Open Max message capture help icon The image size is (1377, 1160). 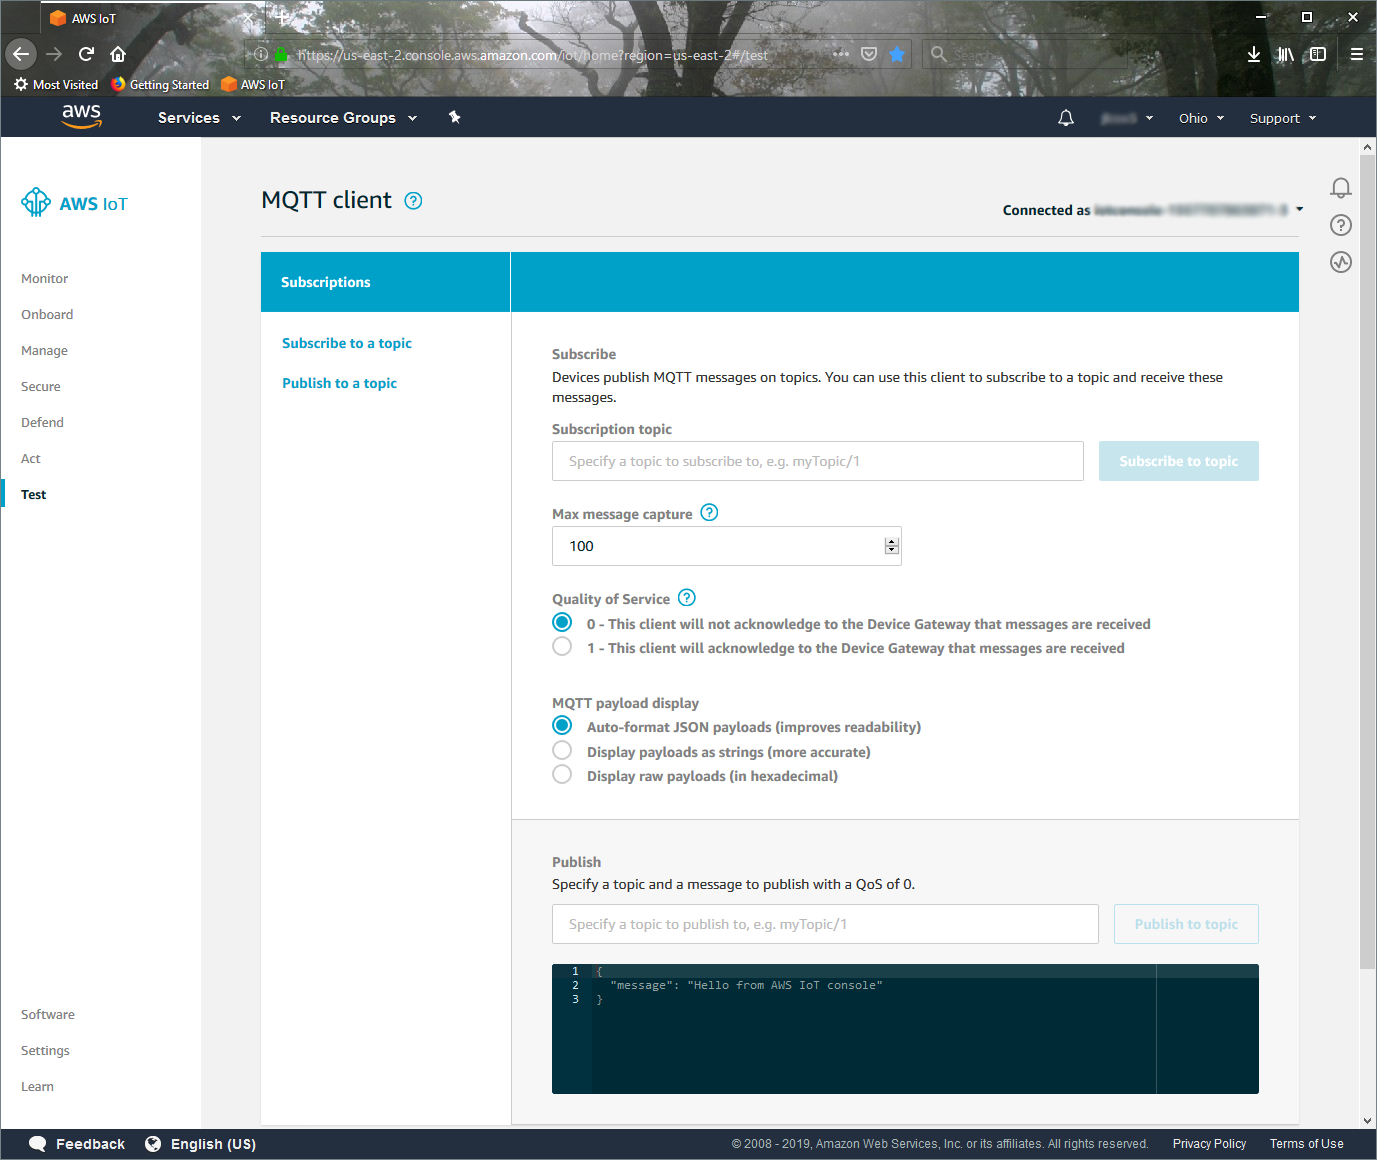pyautogui.click(x=709, y=512)
